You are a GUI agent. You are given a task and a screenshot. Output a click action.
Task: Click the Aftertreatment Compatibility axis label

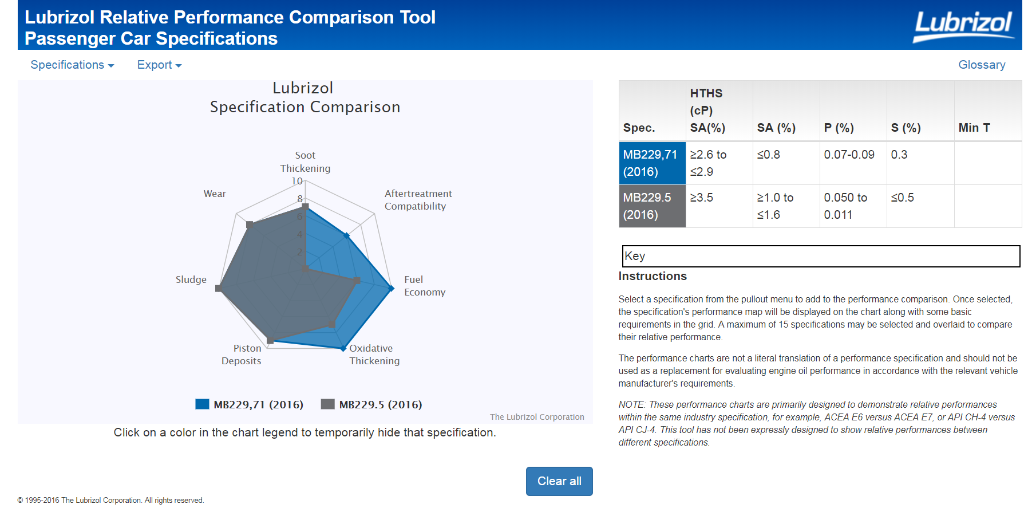[418, 200]
